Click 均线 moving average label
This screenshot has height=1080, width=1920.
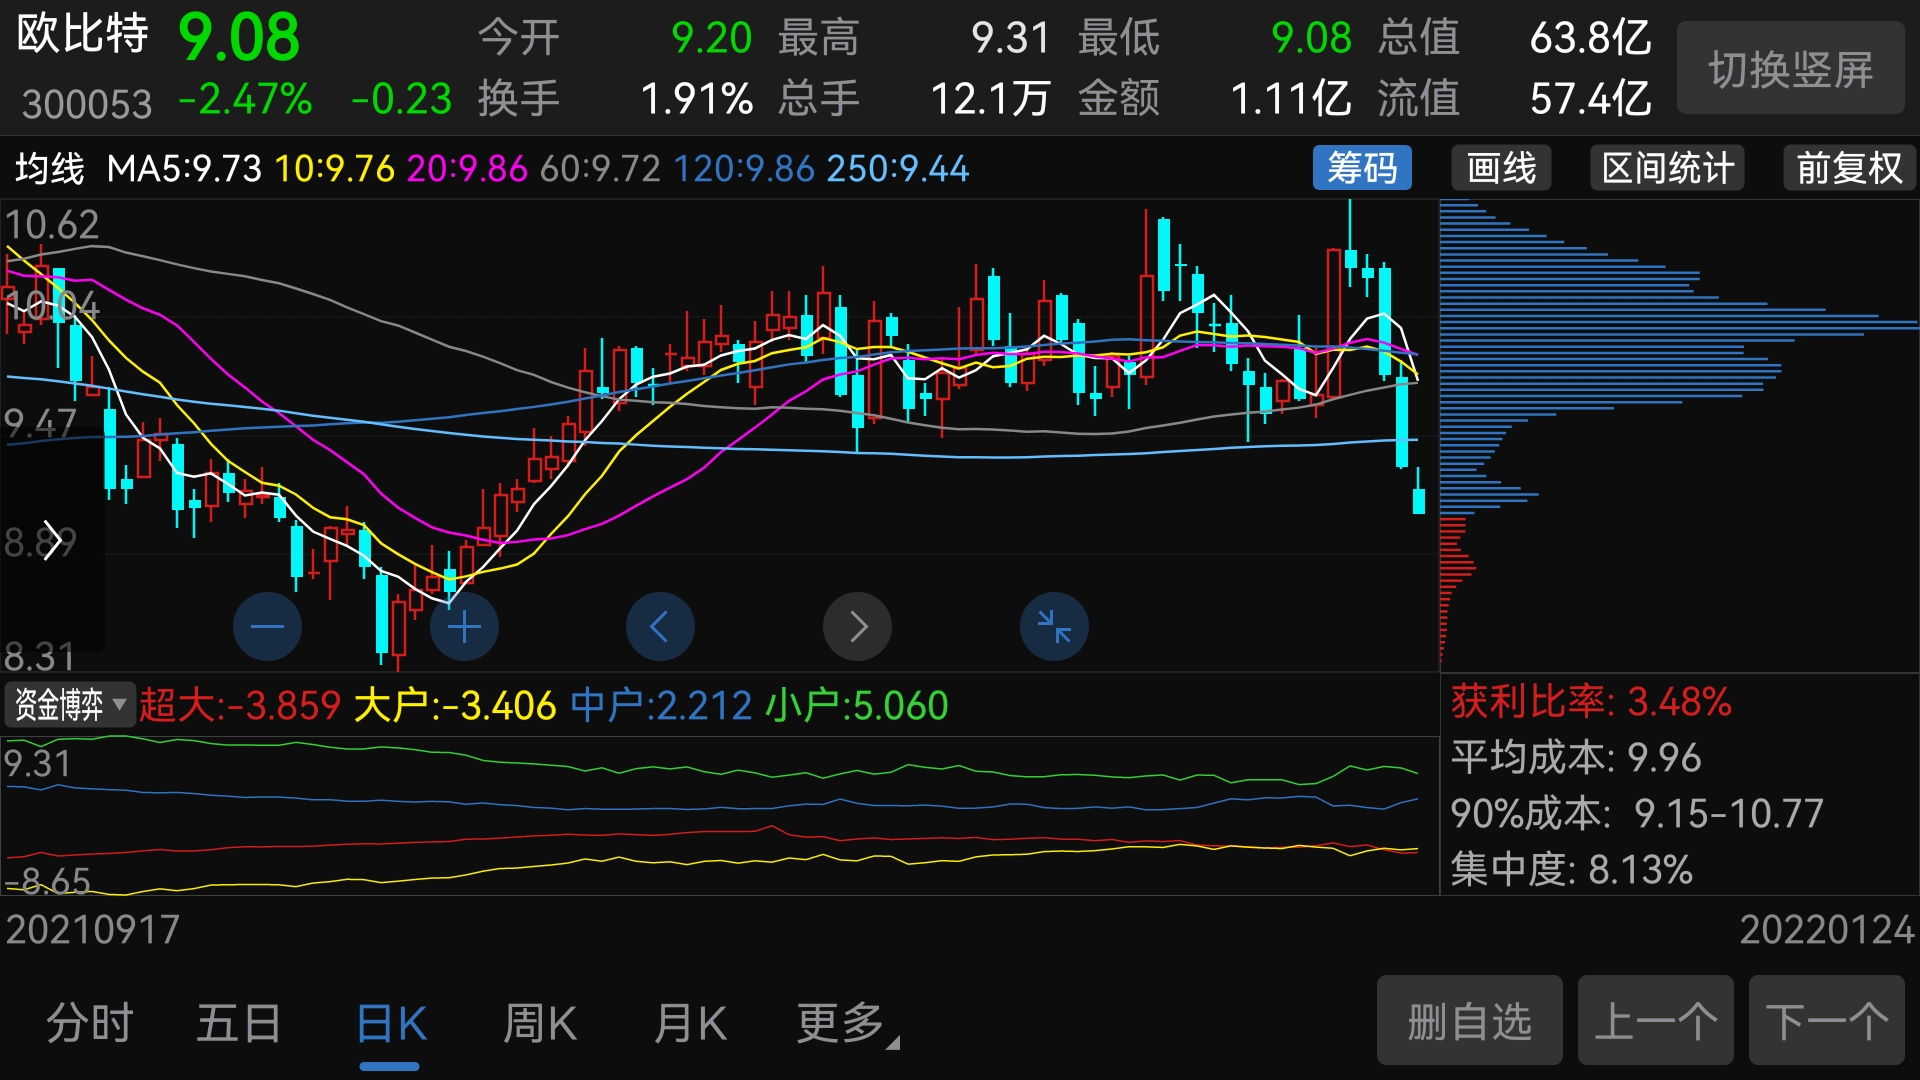49,168
